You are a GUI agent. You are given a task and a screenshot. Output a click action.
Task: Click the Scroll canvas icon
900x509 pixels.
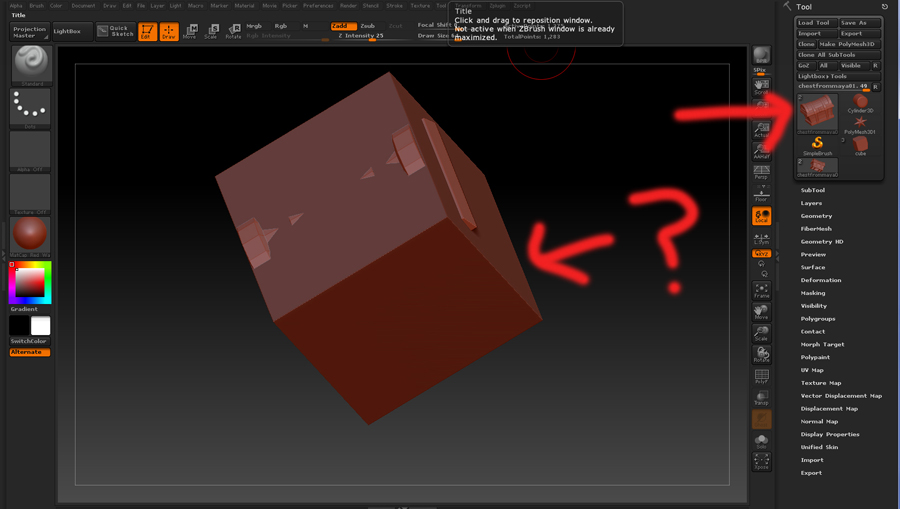[x=762, y=87]
